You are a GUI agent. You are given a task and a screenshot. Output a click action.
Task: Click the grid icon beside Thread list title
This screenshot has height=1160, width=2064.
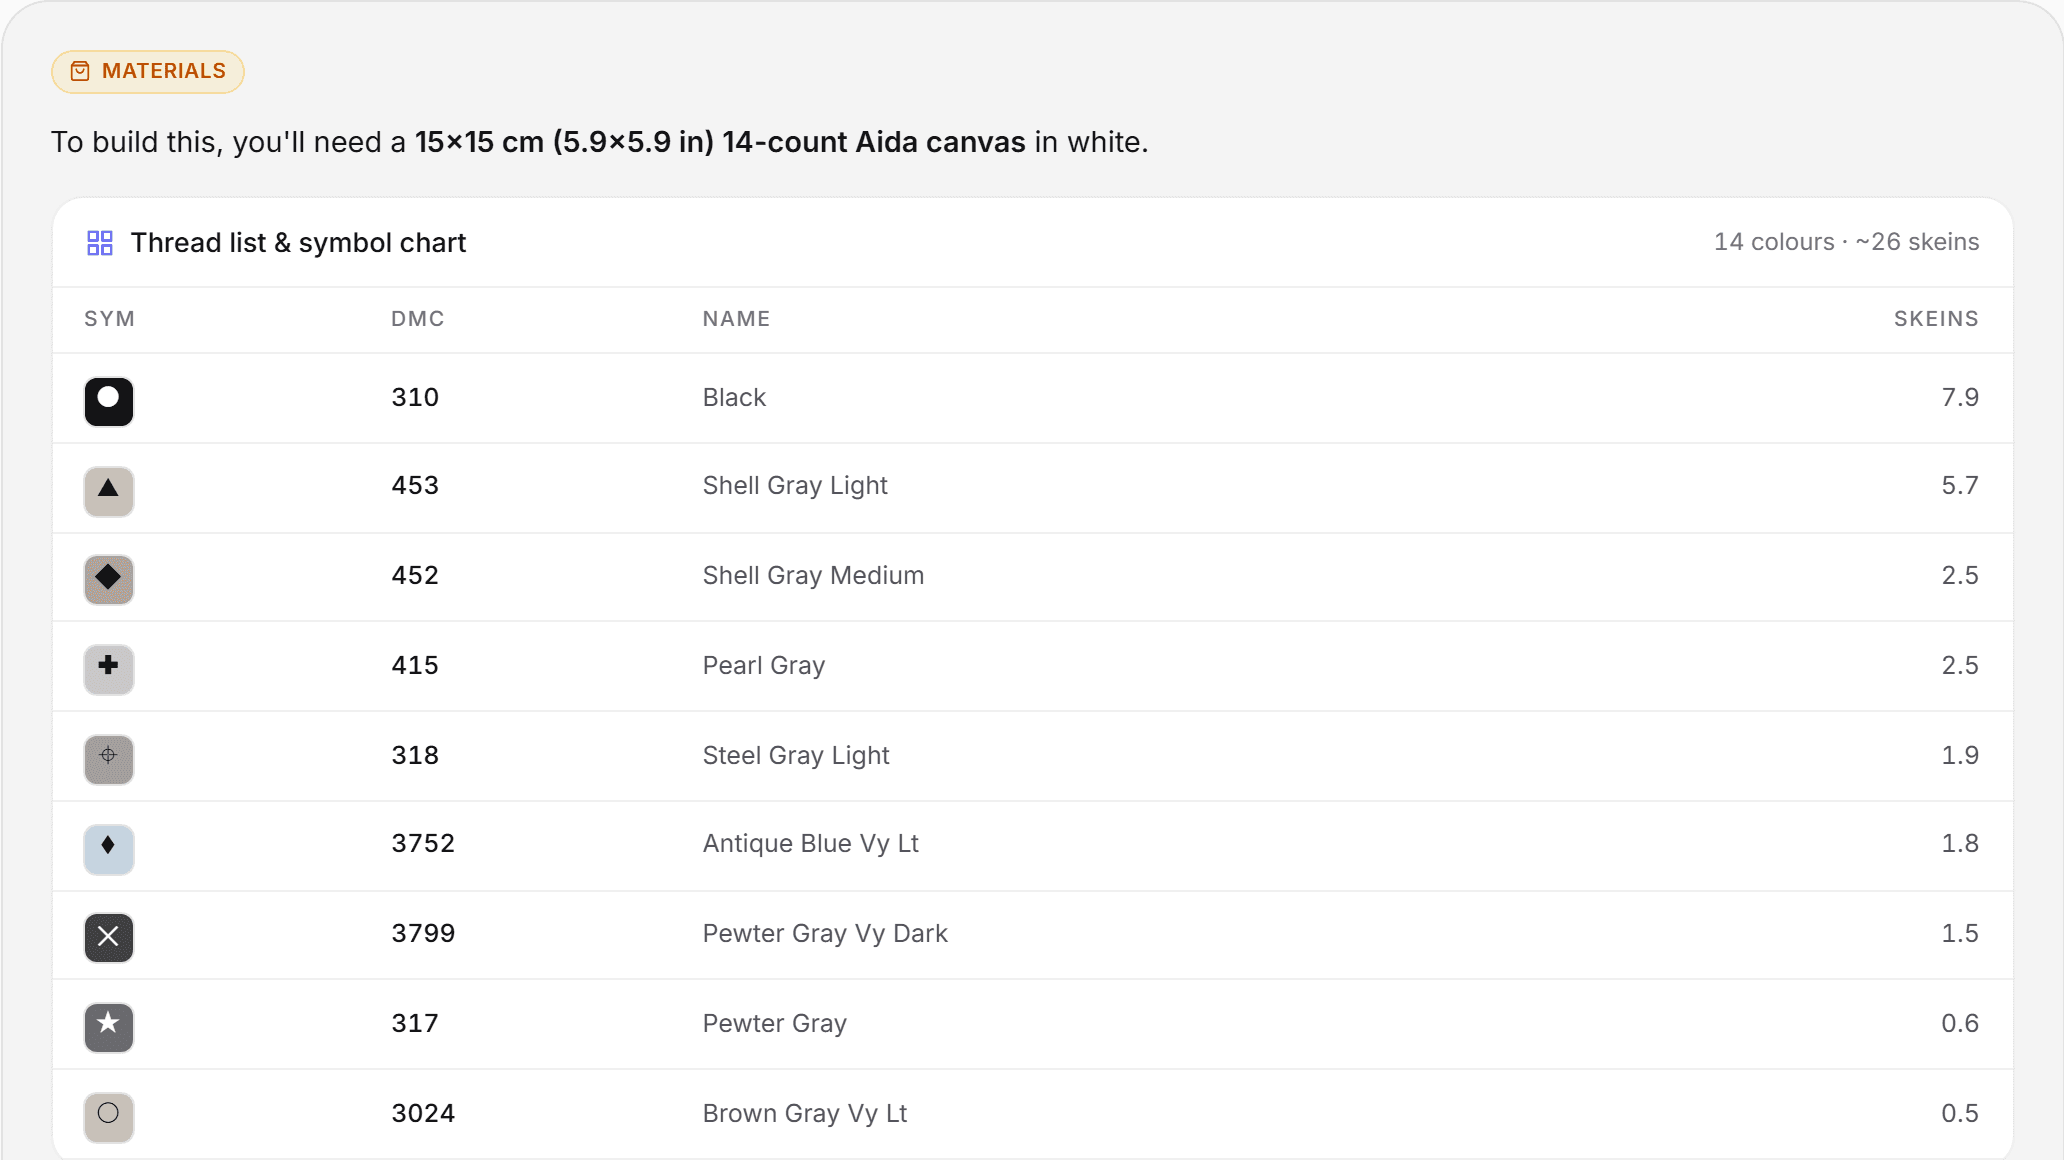tap(100, 243)
